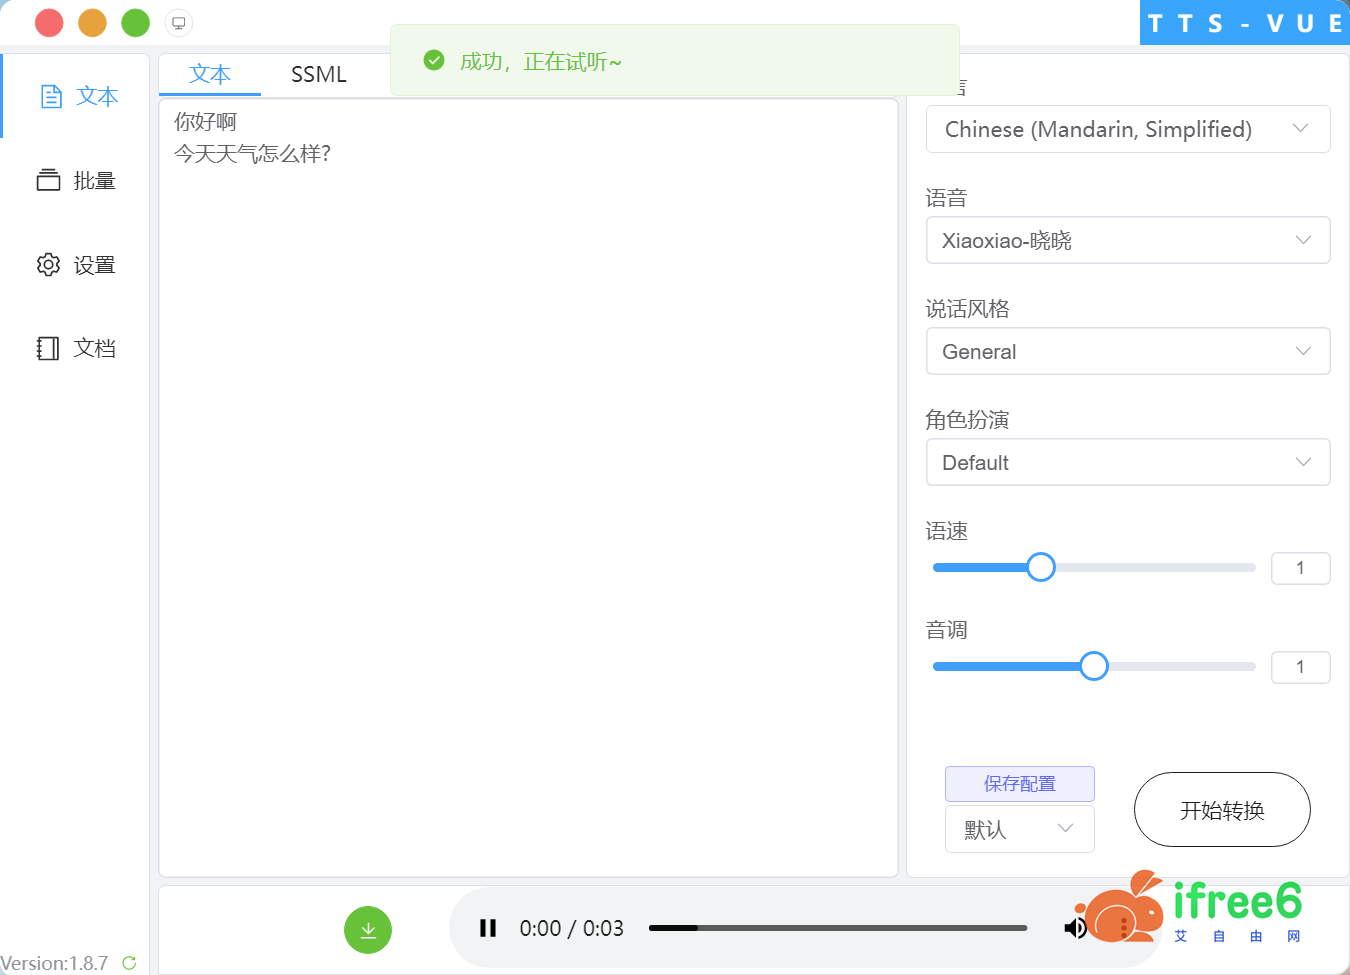Open the 批量 batch sidebar section
The image size is (1350, 975).
76,181
